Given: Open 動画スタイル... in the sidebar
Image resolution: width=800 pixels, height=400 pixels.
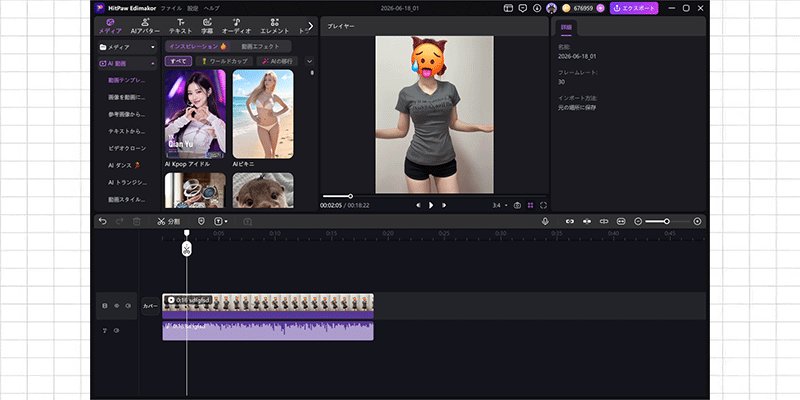Looking at the screenshot, I should pos(127,199).
